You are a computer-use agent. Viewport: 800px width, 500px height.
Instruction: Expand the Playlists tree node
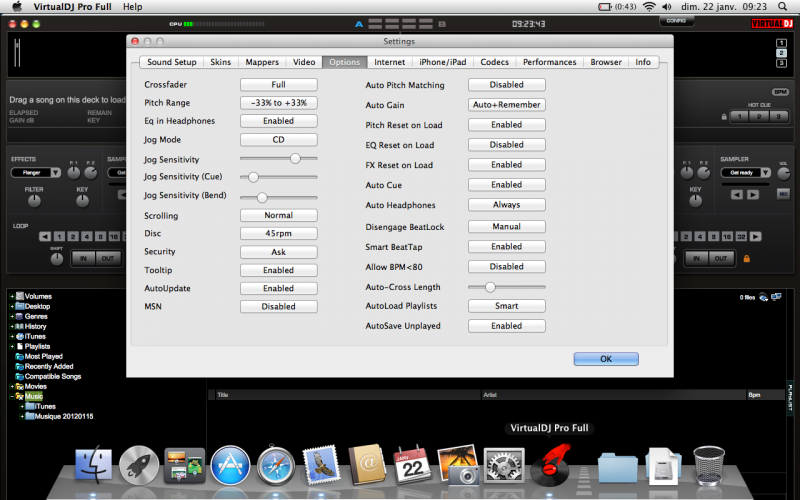point(10,346)
